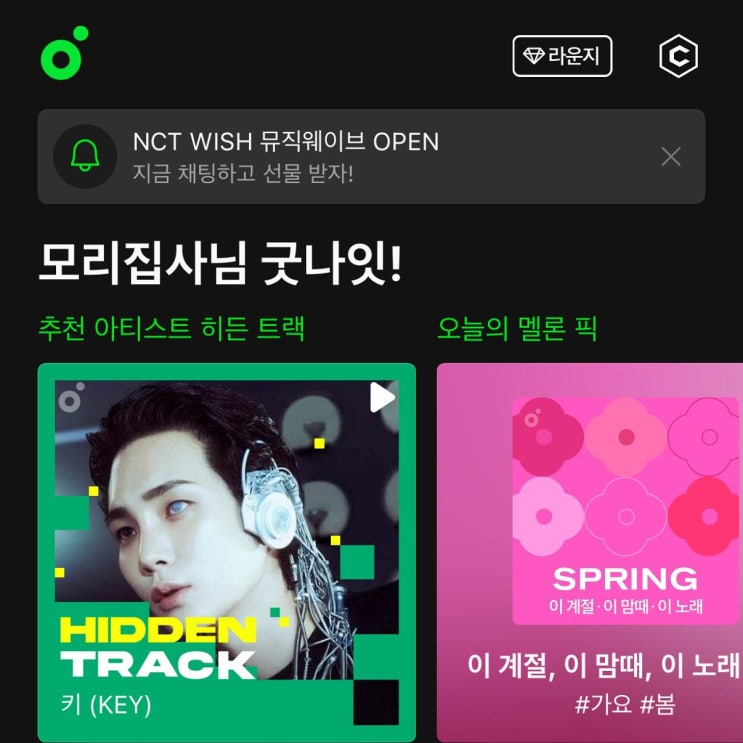This screenshot has height=743, width=743.
Task: Open NCT WISH 뮤직웨이브 OPEN notice
Action: (286, 141)
